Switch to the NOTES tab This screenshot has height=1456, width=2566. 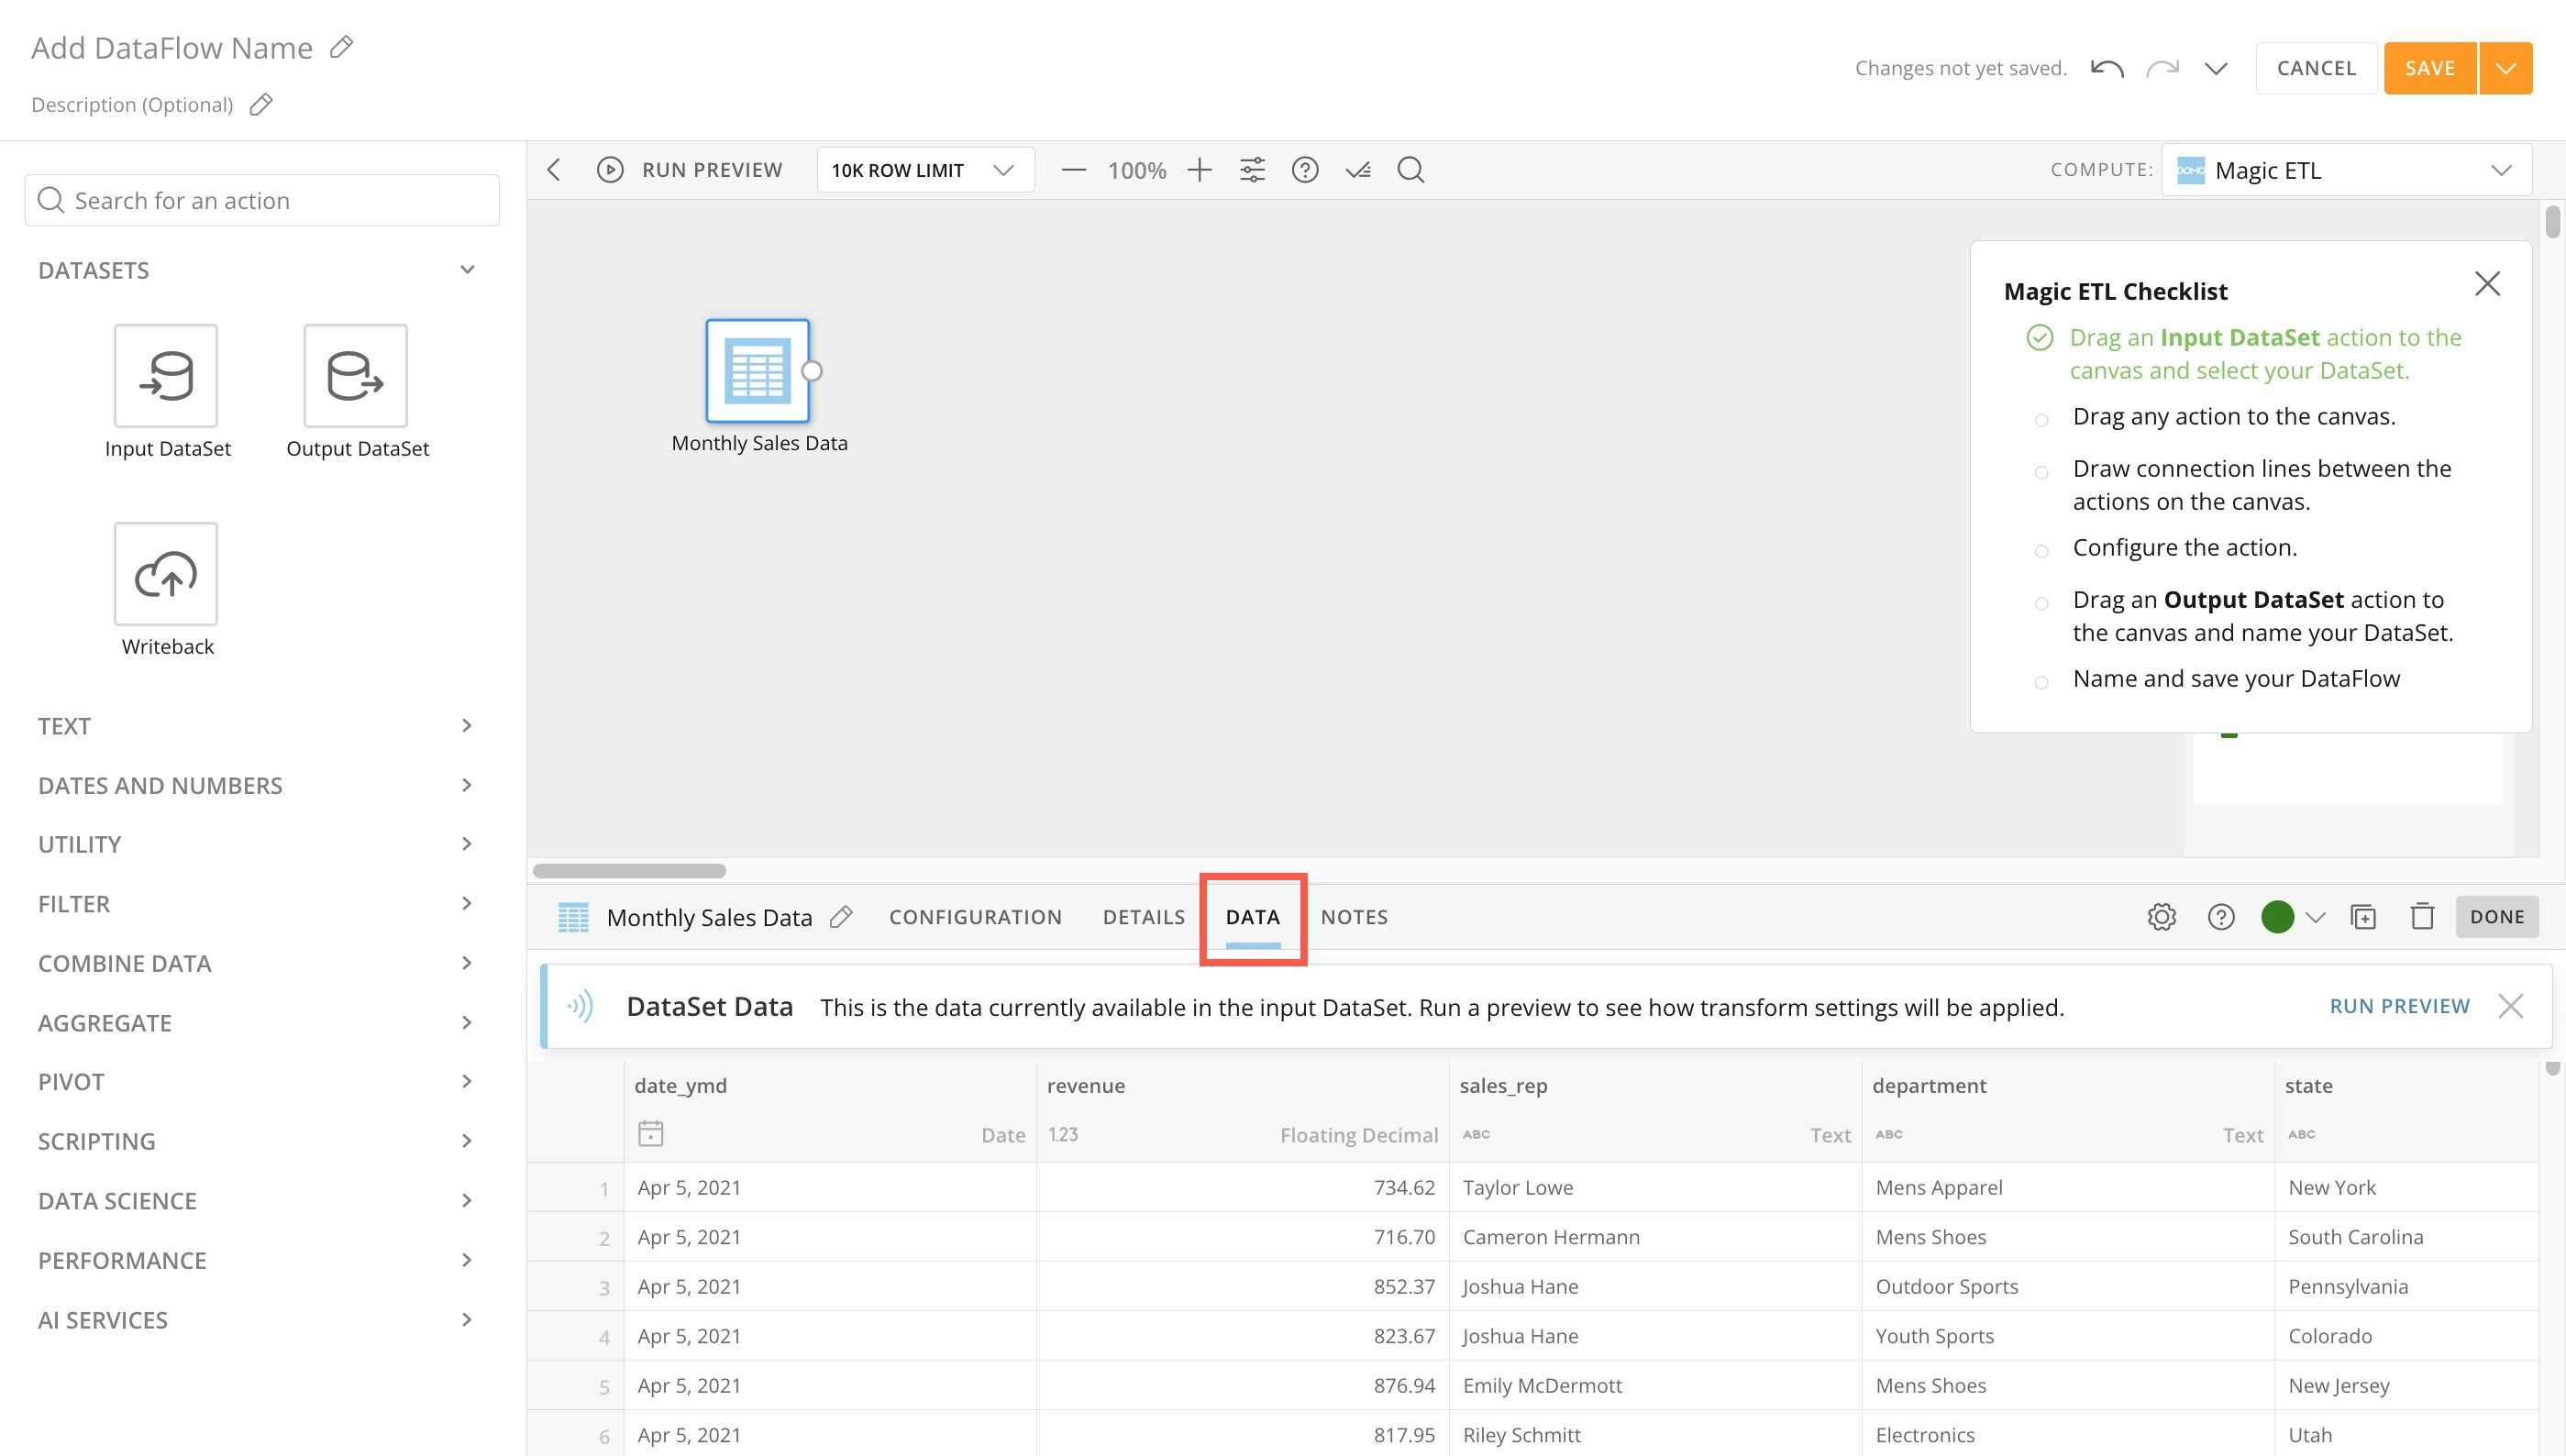(x=1354, y=917)
